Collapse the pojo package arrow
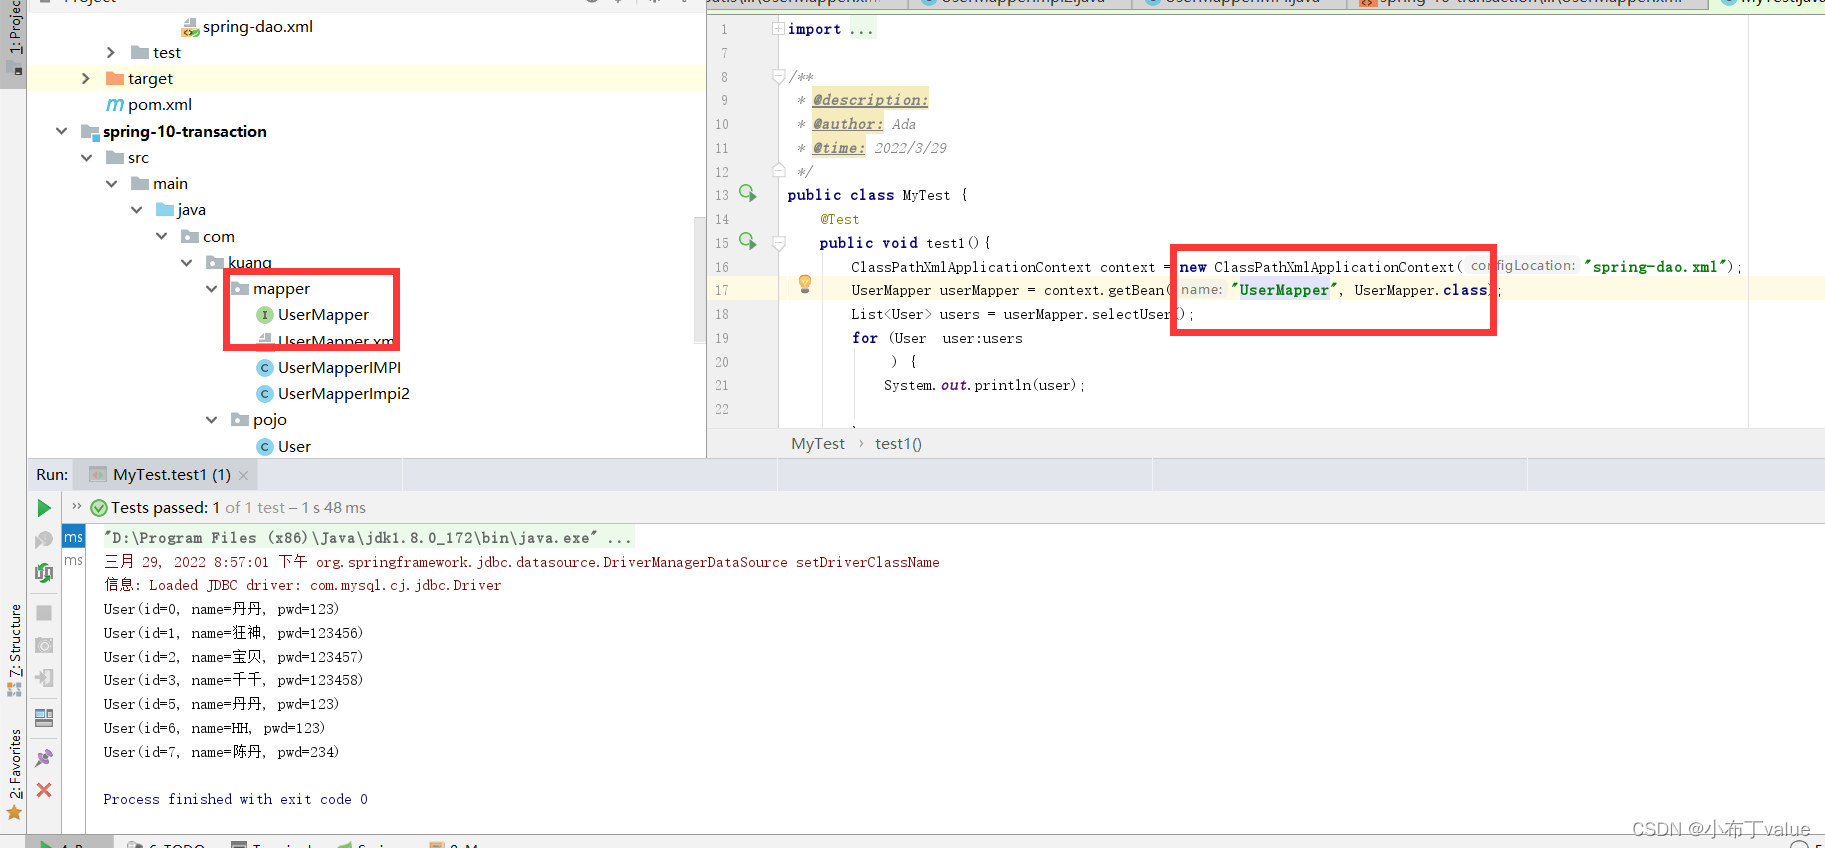1825x848 pixels. click(212, 419)
